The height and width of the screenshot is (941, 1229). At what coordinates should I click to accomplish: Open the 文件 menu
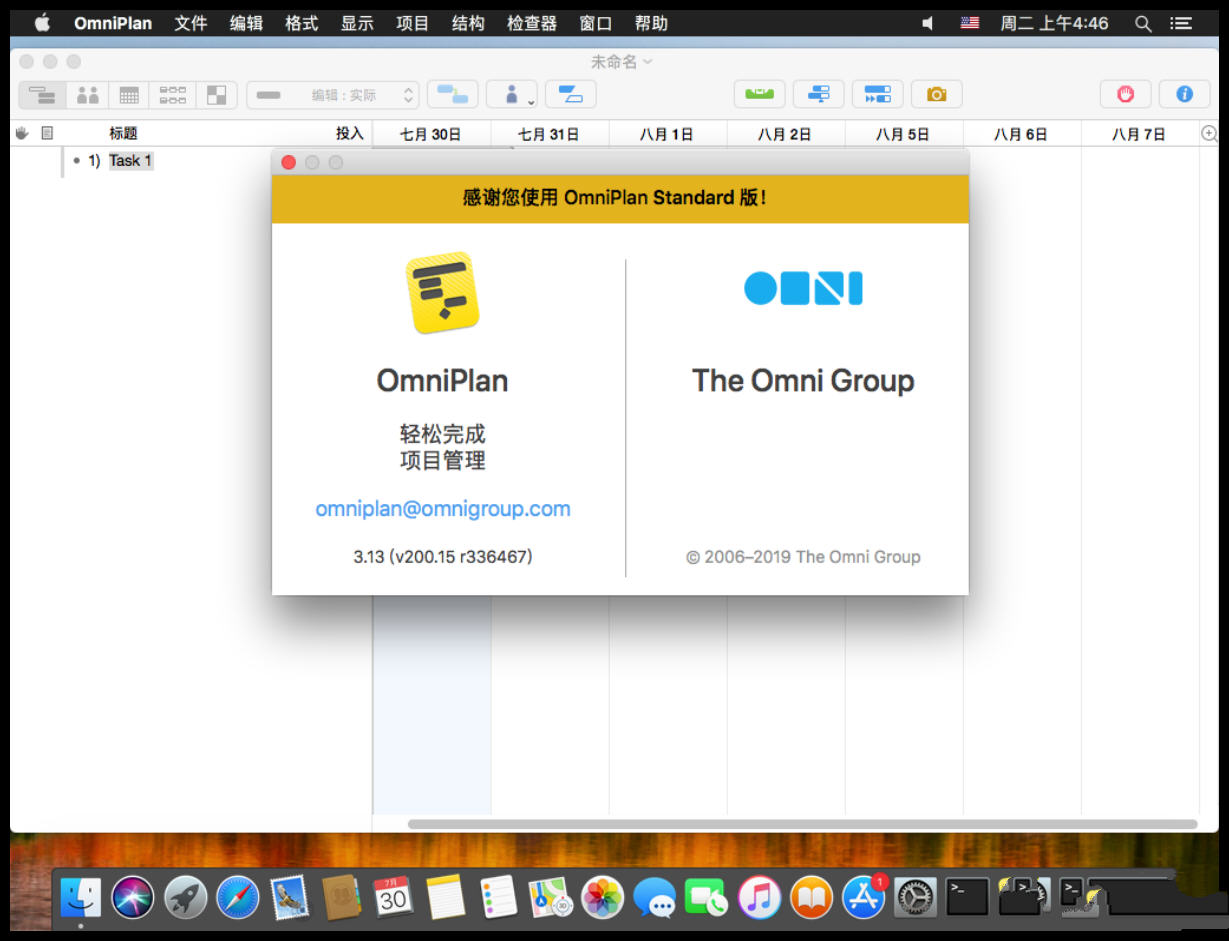[190, 23]
